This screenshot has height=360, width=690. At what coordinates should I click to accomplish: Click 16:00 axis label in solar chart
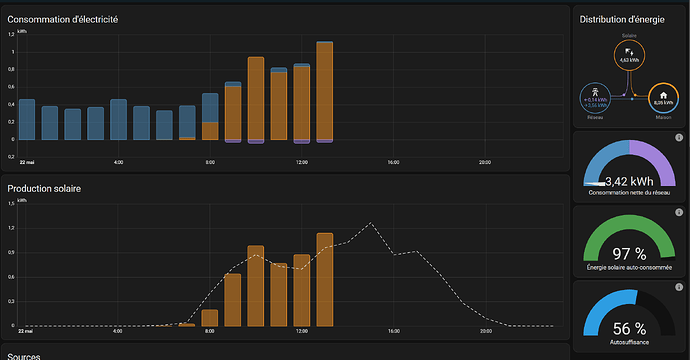point(393,331)
